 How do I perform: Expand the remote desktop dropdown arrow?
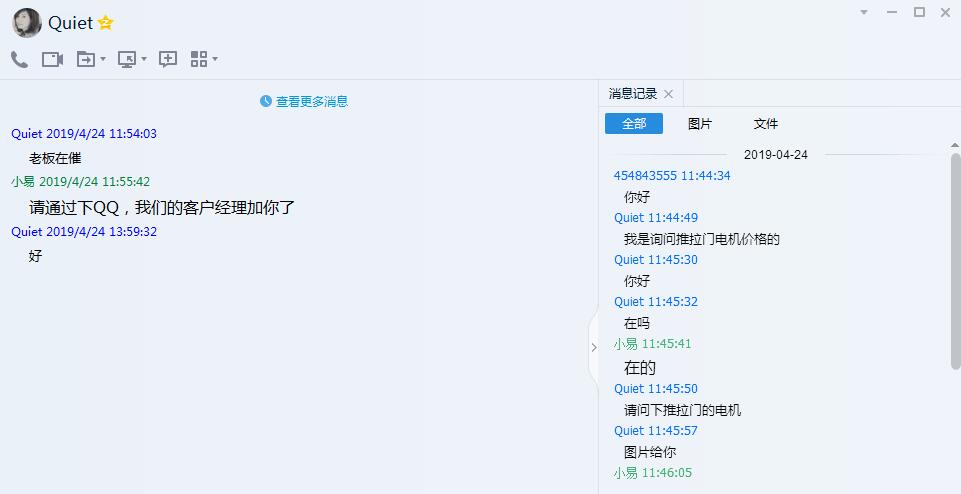[144, 60]
